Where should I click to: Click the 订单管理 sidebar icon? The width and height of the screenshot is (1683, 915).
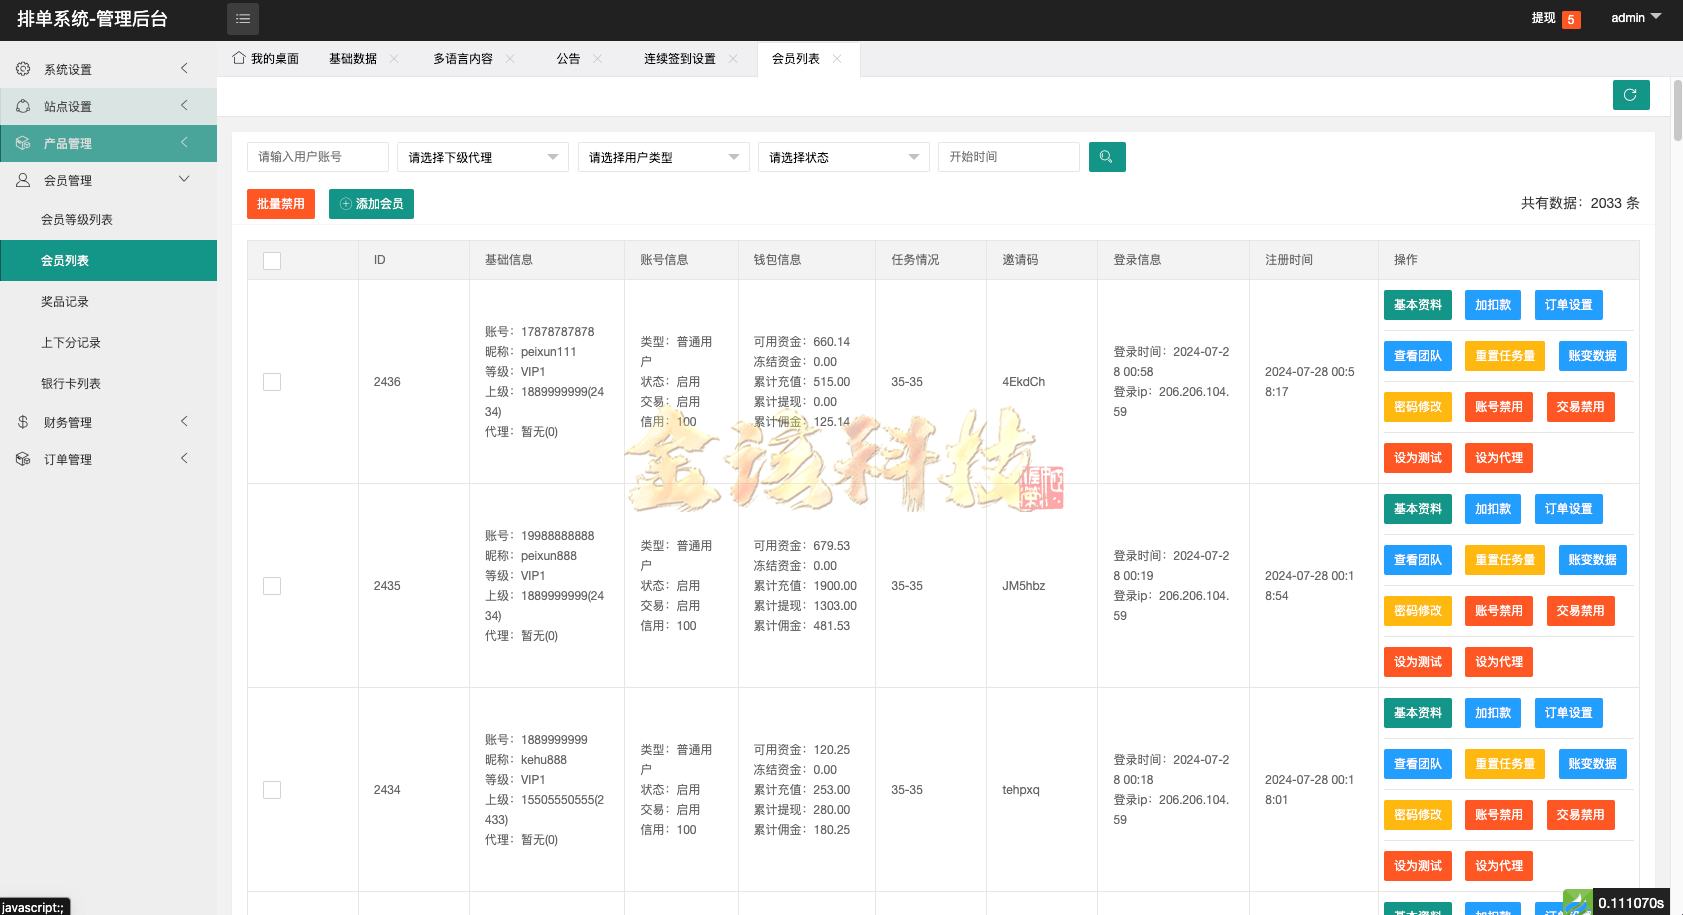[23, 458]
